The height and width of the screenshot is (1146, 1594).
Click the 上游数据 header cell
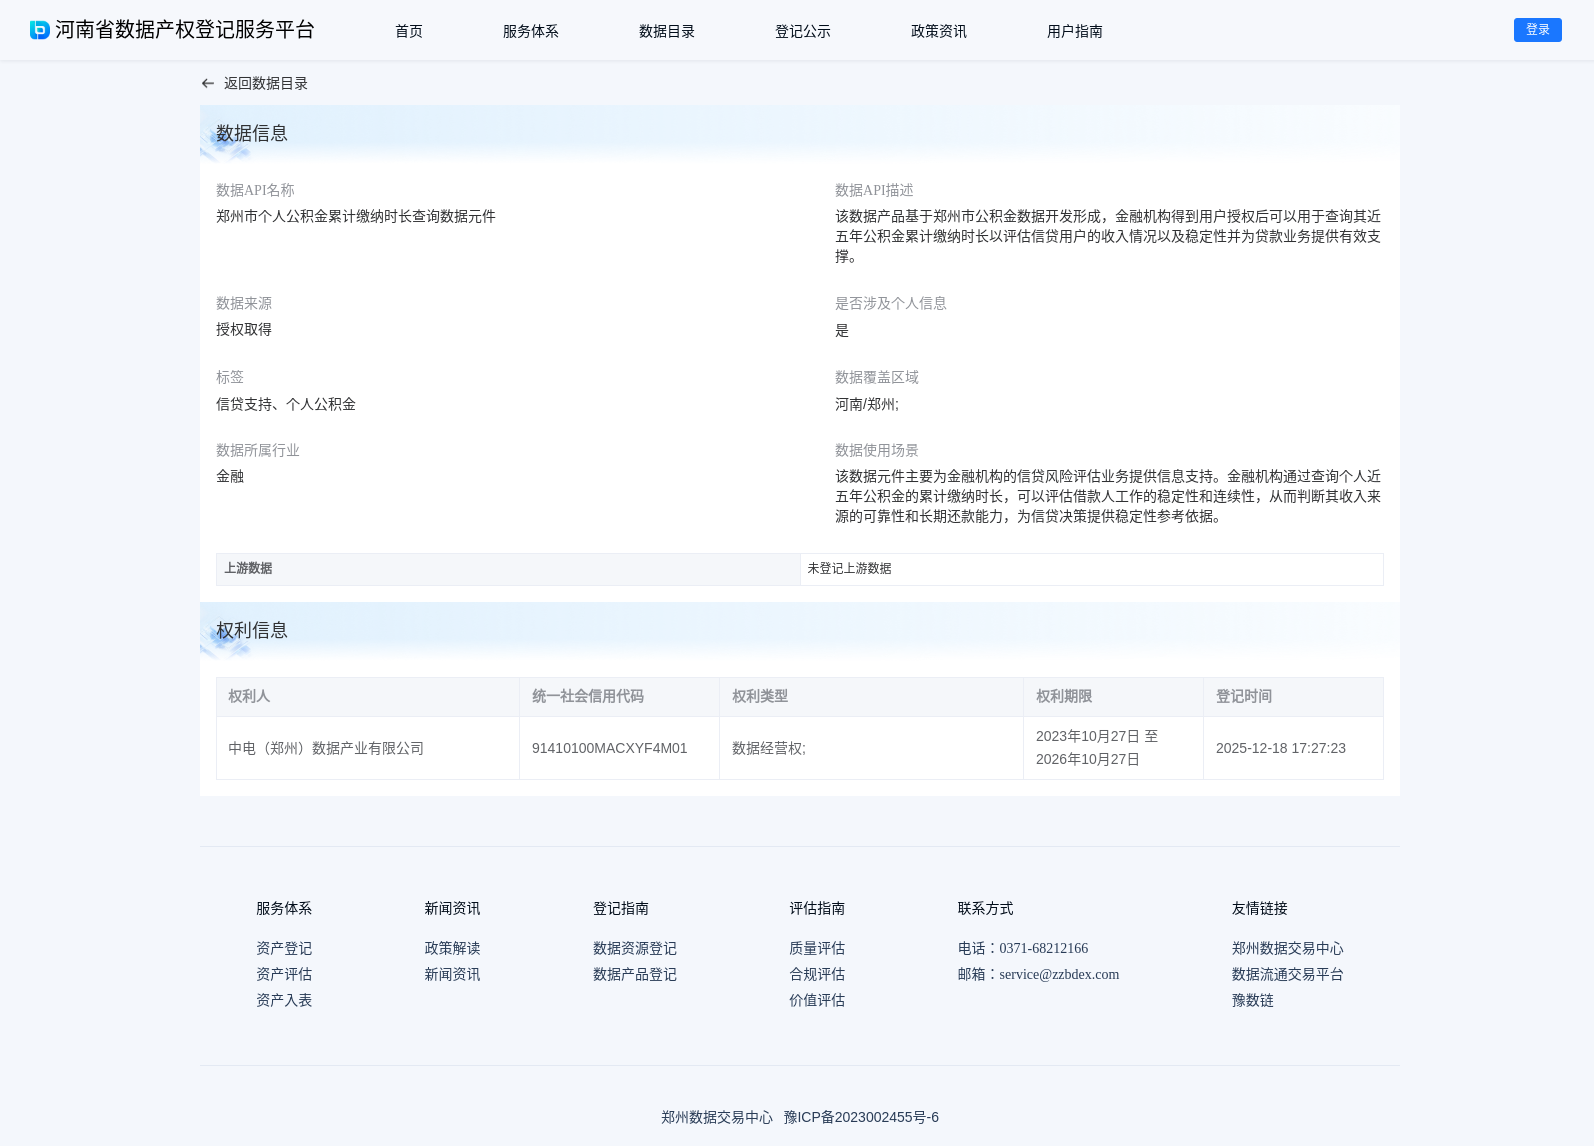(508, 569)
